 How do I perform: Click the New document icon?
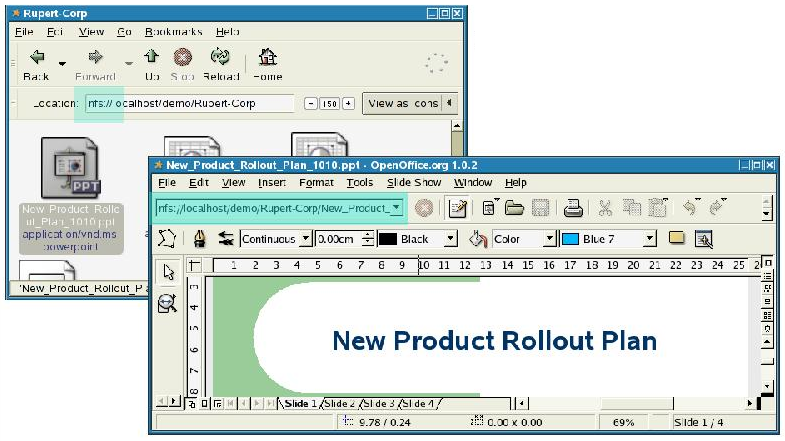pos(489,208)
